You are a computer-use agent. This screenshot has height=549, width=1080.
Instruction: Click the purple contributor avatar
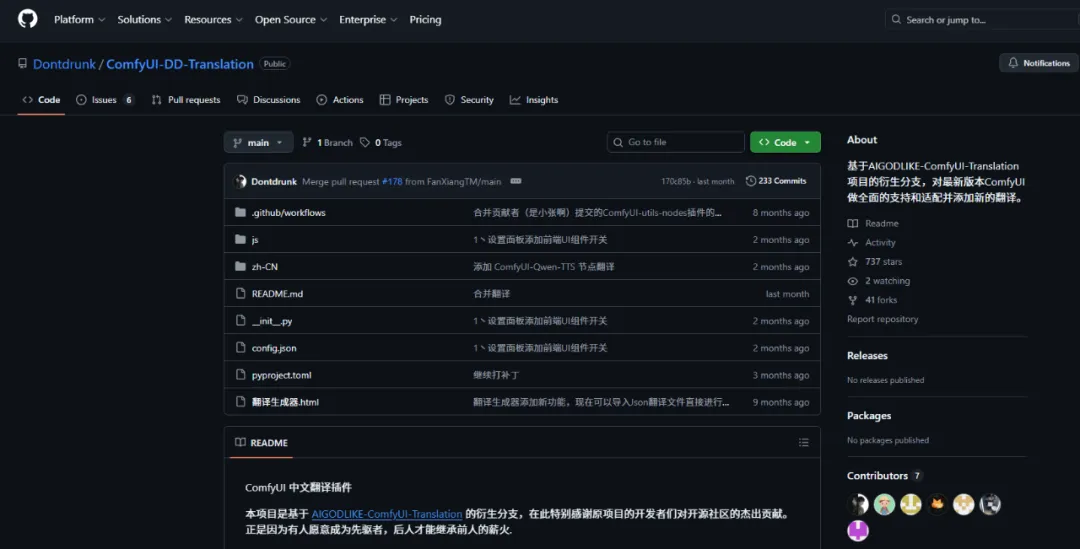click(x=858, y=530)
